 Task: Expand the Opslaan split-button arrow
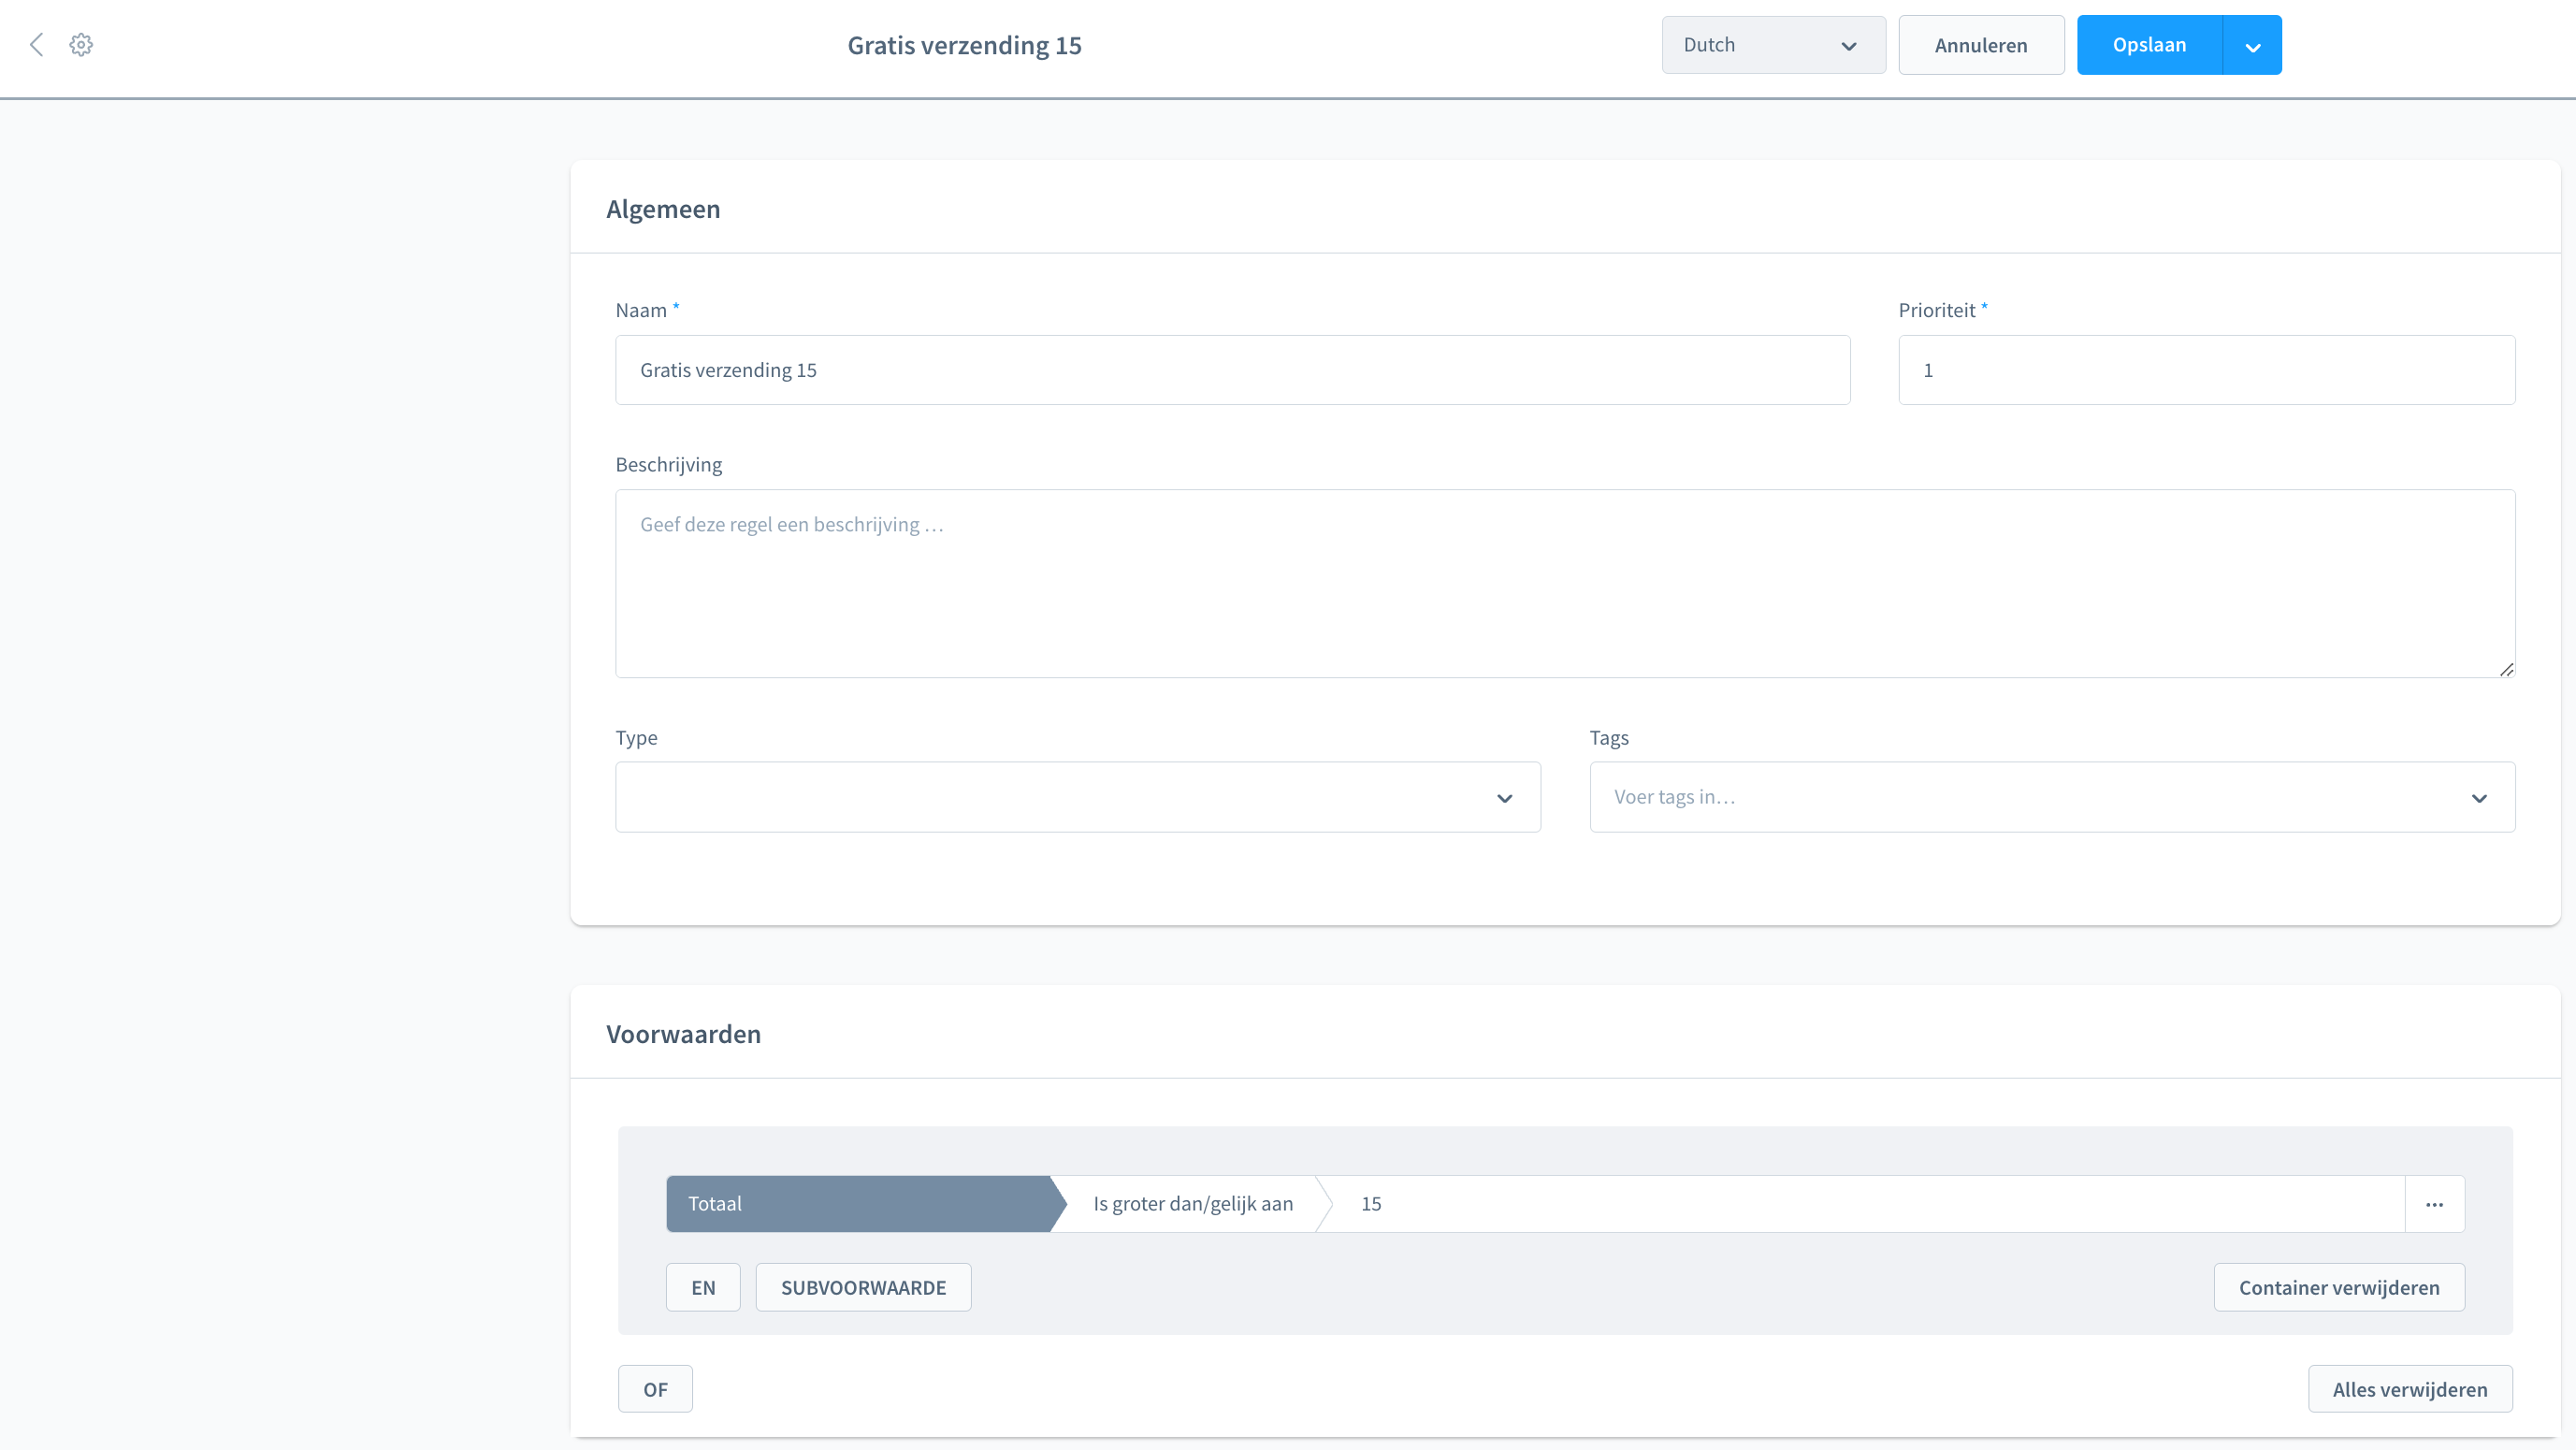tap(2252, 46)
